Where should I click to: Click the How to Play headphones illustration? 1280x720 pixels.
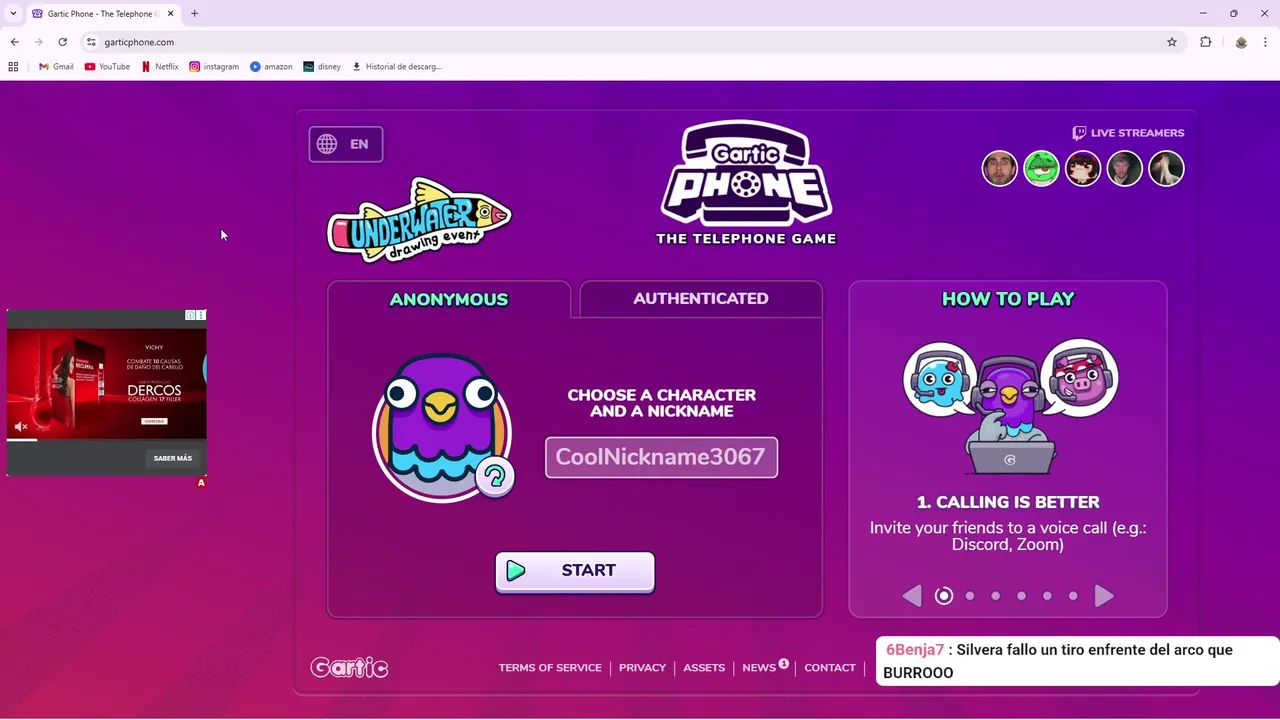pos(1009,407)
